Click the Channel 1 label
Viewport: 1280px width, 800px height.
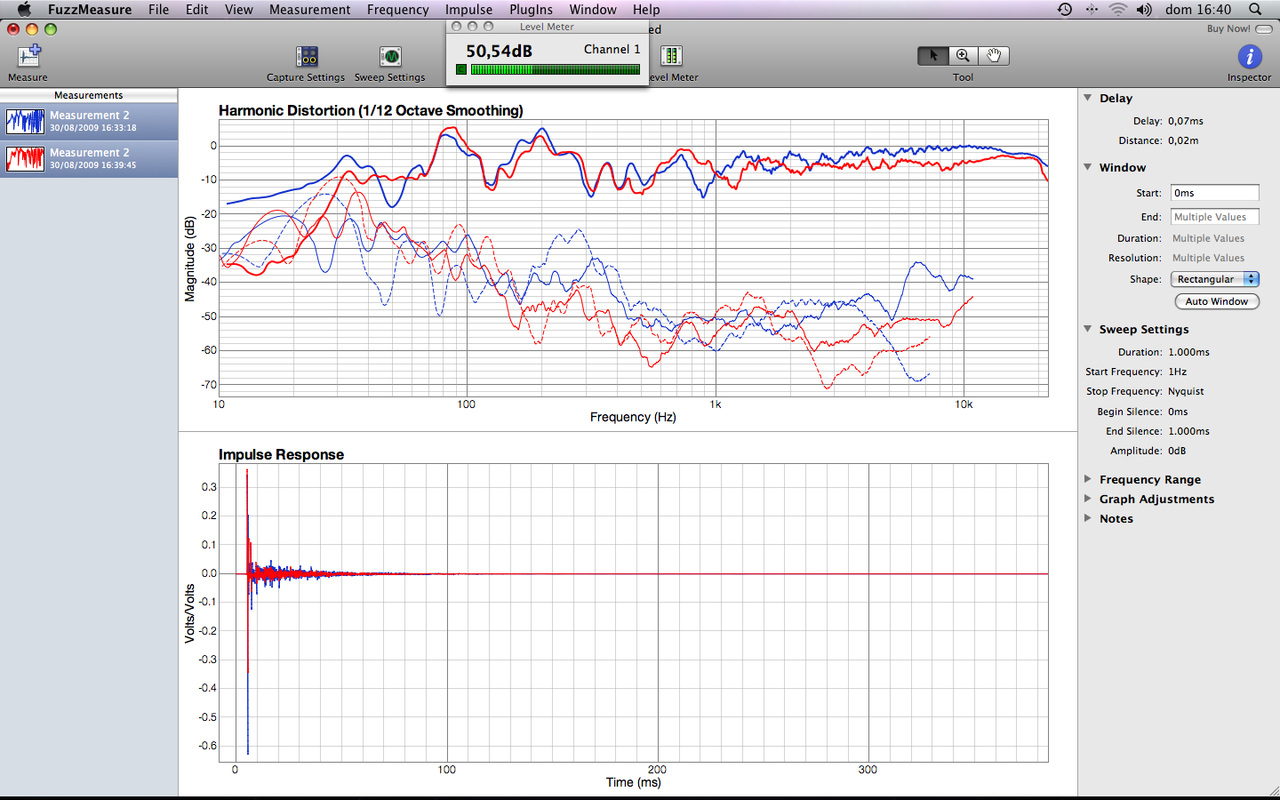click(x=612, y=49)
